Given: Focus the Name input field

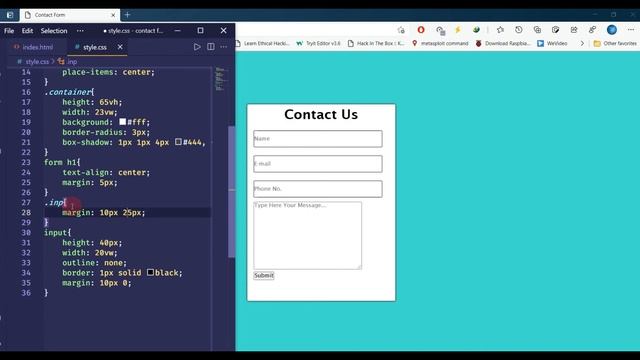Looking at the screenshot, I should point(318,139).
